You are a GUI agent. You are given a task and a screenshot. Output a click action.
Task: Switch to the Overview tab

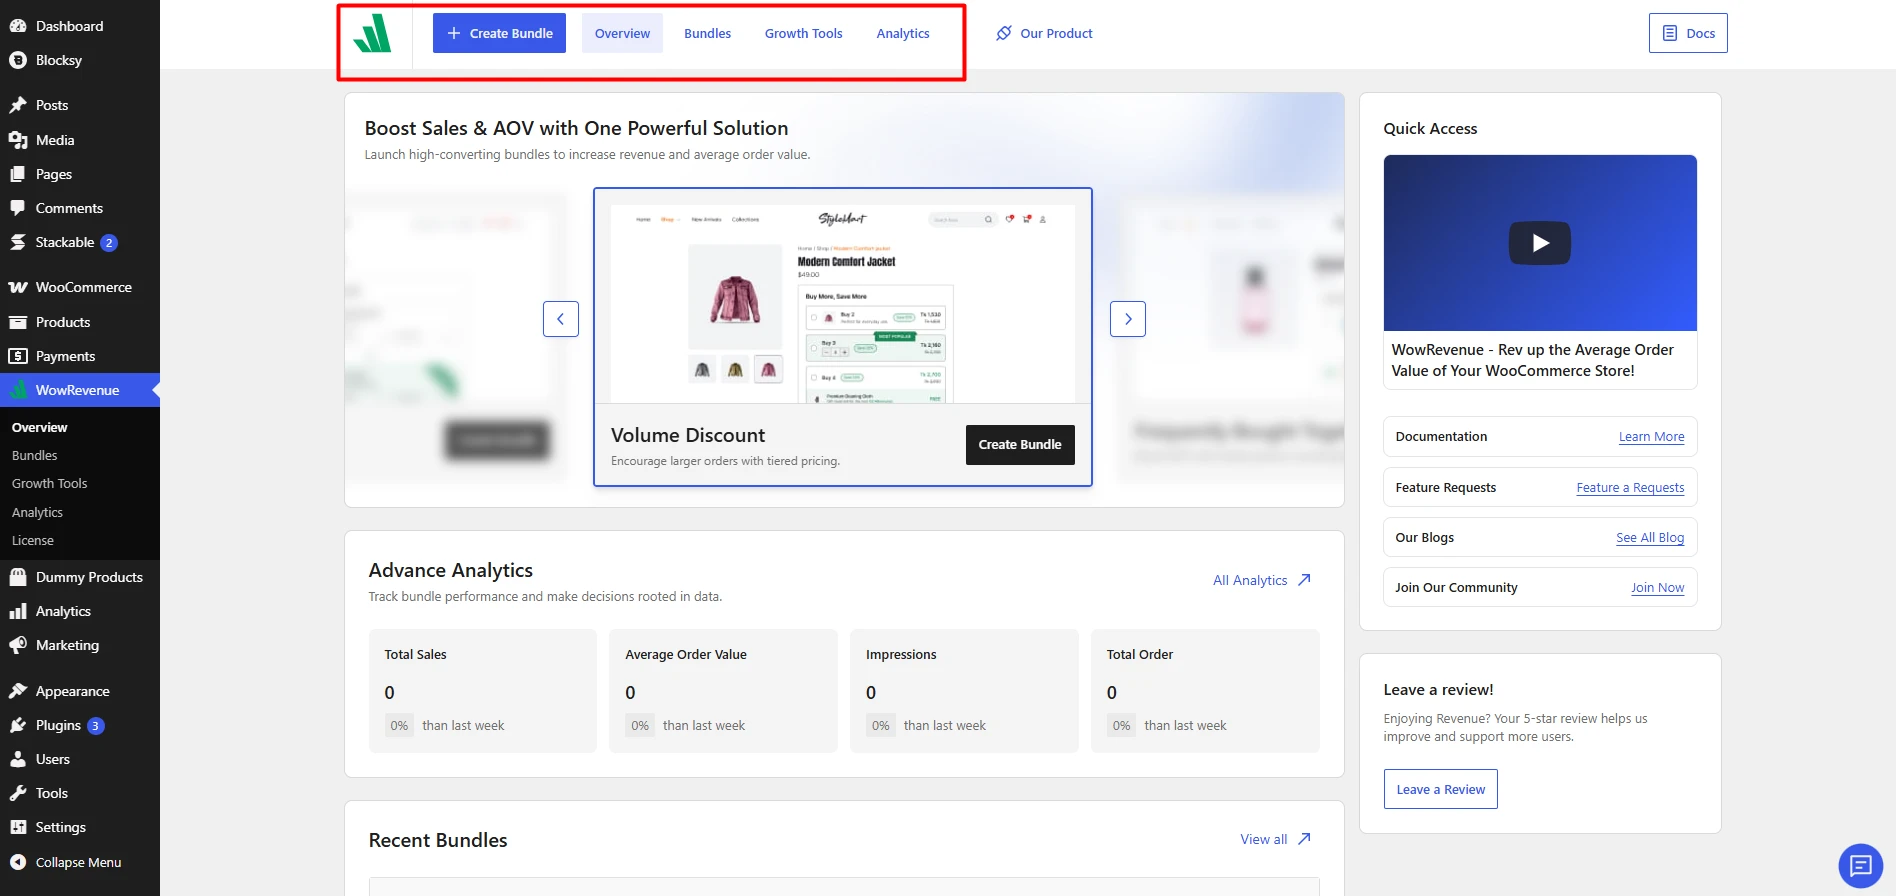[x=622, y=33]
